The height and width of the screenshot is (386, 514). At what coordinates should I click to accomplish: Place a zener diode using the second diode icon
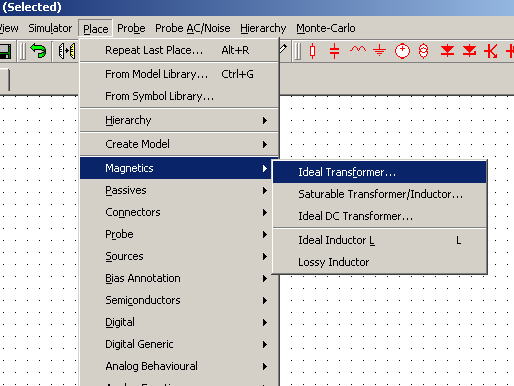(469, 51)
